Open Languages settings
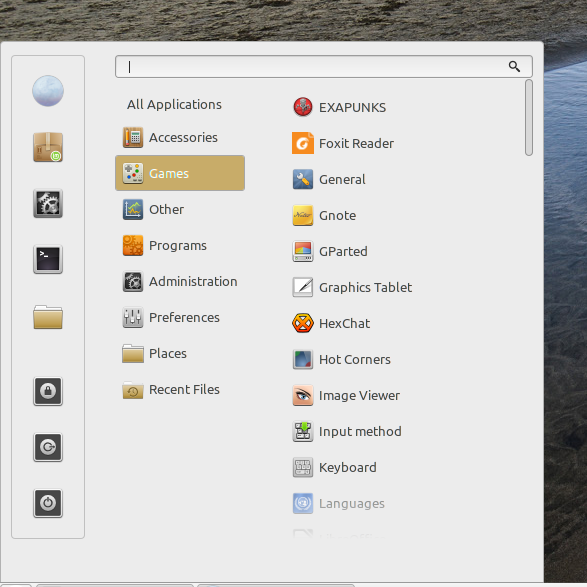 [338, 503]
